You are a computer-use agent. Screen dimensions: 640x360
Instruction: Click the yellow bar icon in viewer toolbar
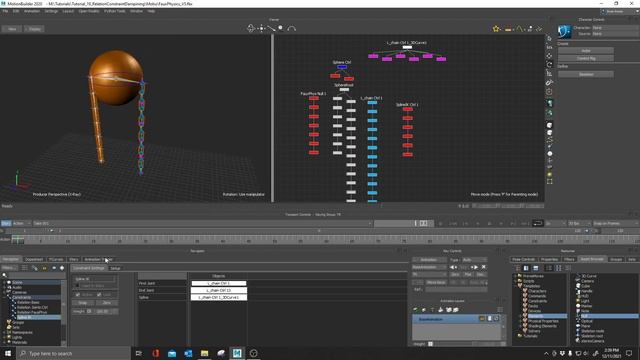(x=508, y=29)
